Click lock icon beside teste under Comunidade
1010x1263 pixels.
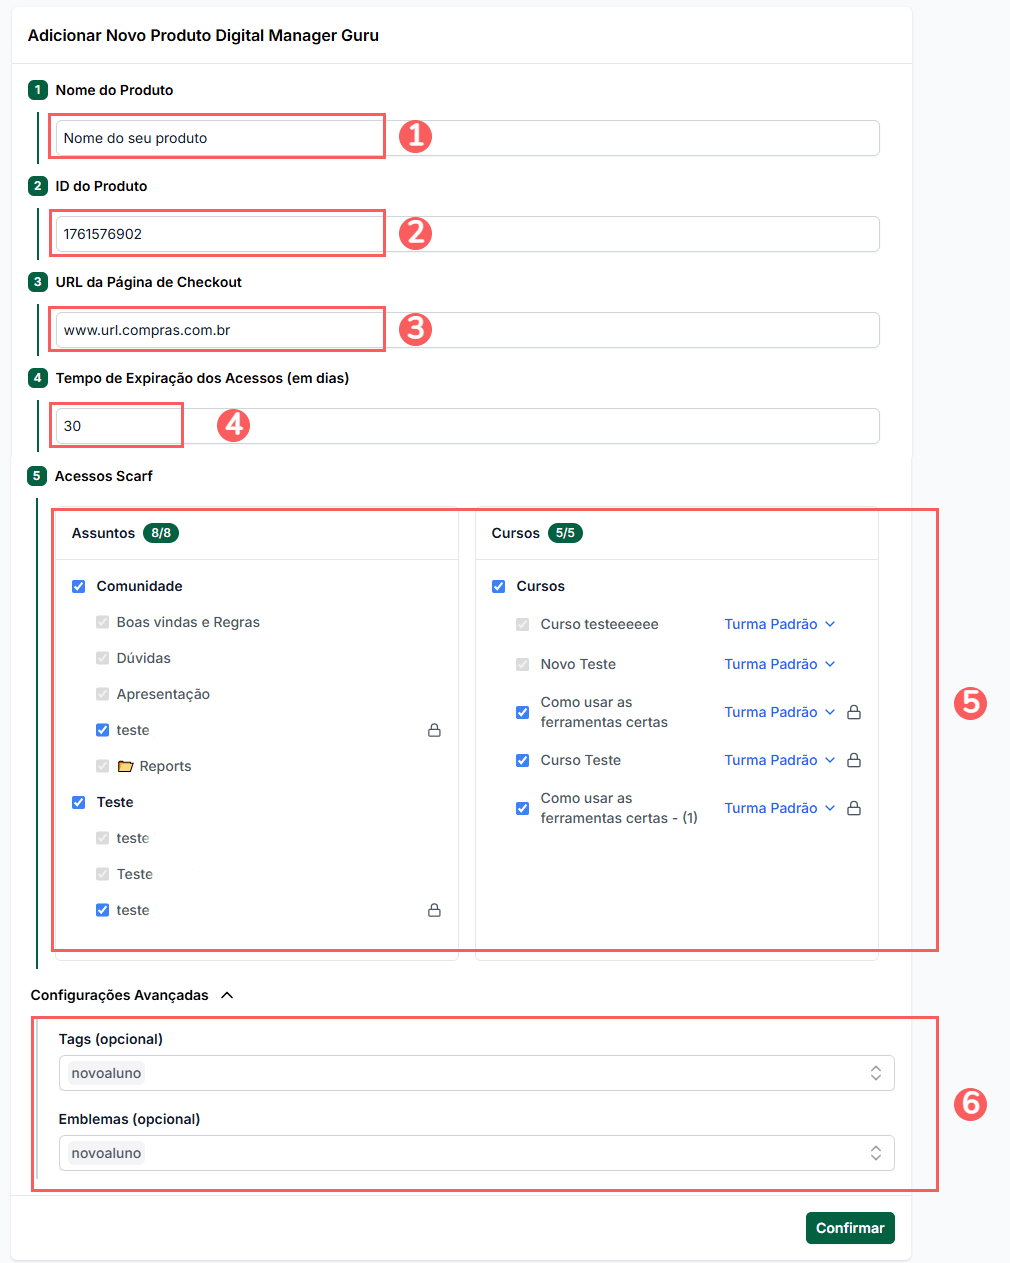(x=434, y=730)
